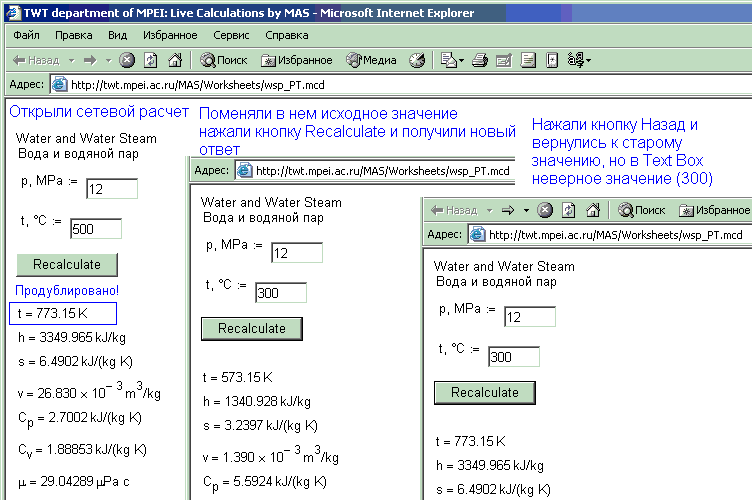Print the page with the printer icon
The height and width of the screenshot is (500, 752).
tap(480, 60)
